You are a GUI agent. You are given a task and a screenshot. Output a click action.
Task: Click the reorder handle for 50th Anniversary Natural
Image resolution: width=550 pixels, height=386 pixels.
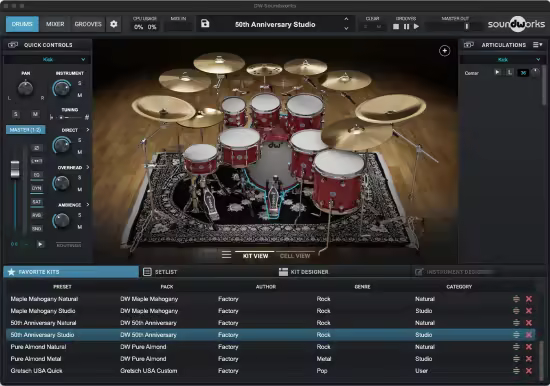(x=516, y=323)
